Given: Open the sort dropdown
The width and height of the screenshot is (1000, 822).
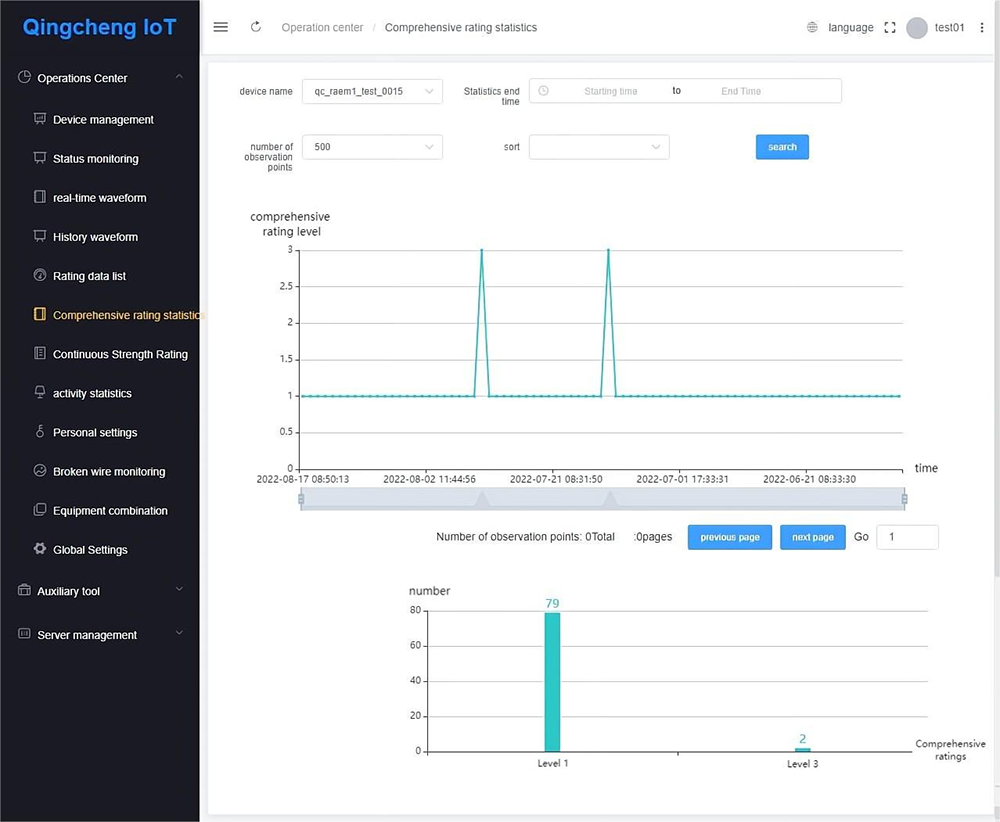Looking at the screenshot, I should 599,147.
